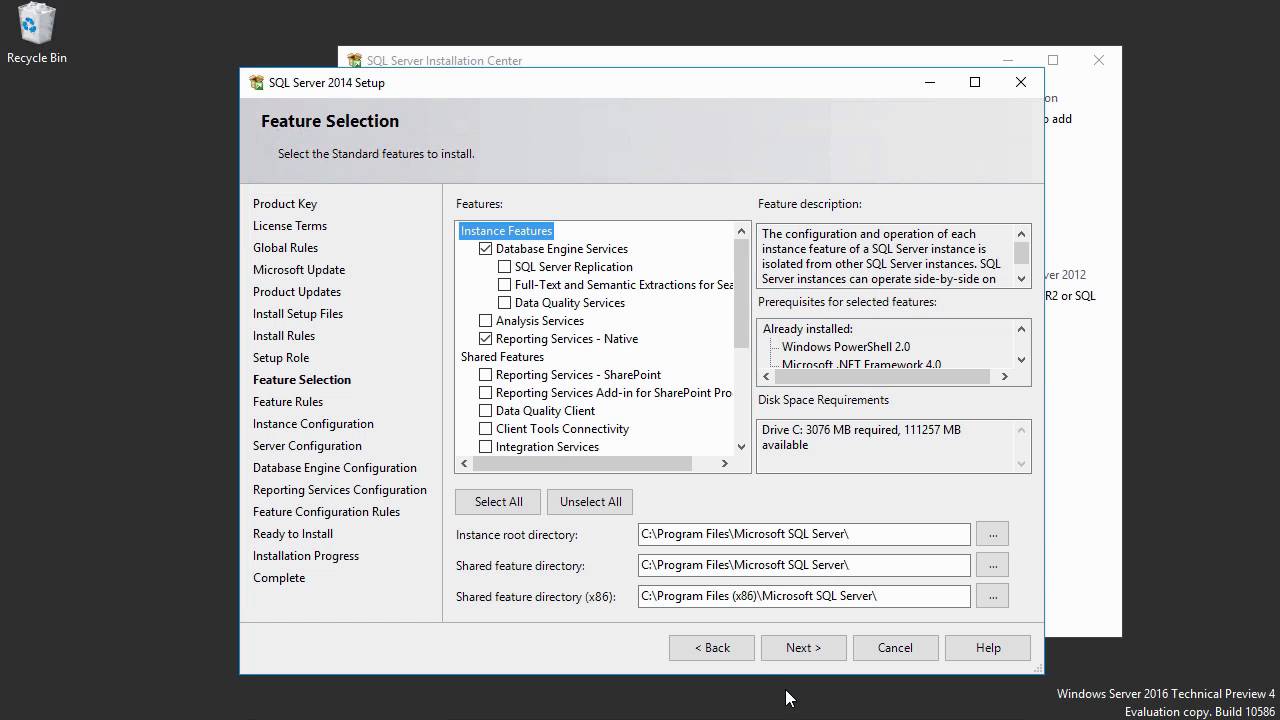The height and width of the screenshot is (720, 1280).
Task: Open setup Help
Action: 988,648
